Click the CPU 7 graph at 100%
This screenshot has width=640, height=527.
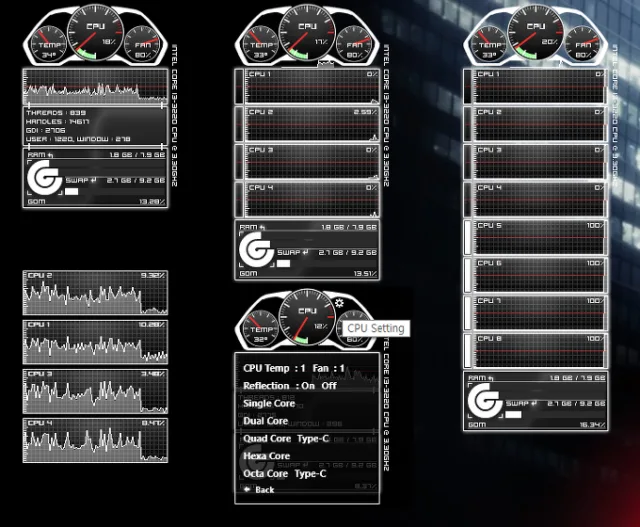click(x=540, y=313)
